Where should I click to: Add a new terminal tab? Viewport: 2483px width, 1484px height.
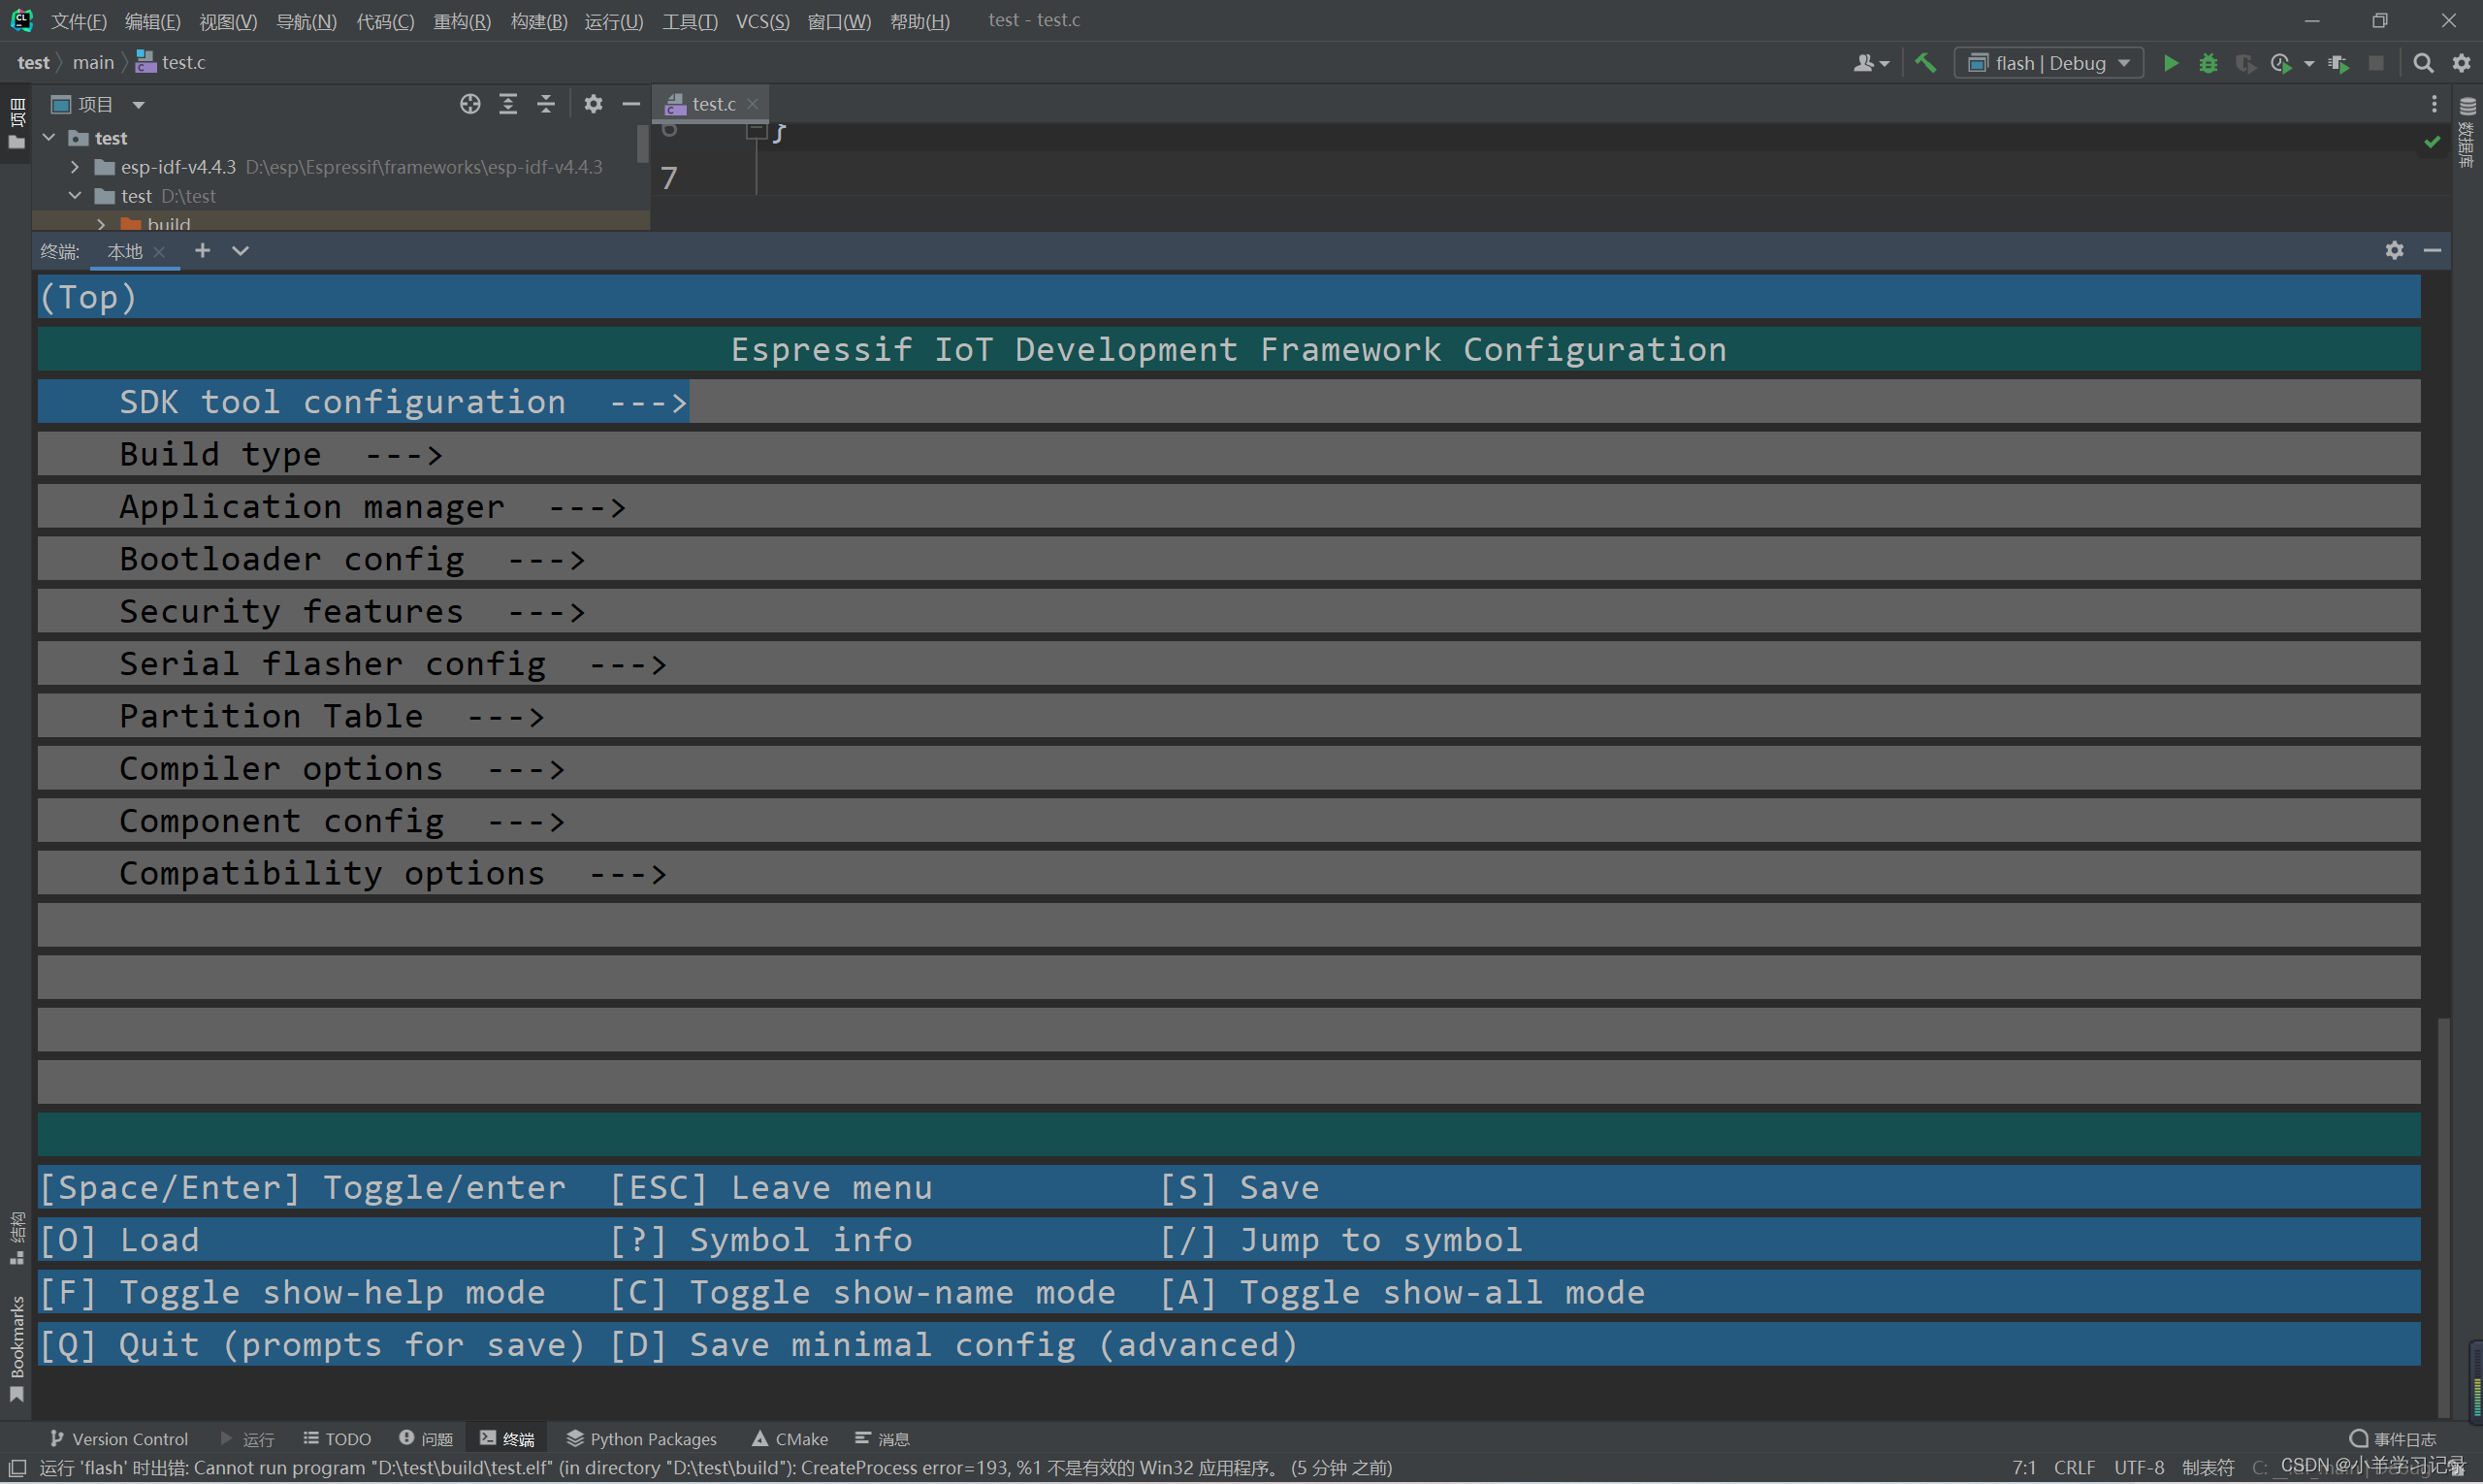pos(202,251)
